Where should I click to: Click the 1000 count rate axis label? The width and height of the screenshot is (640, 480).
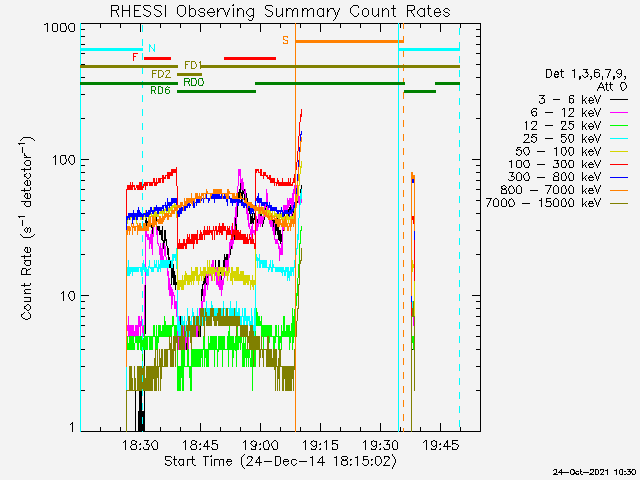click(60, 27)
